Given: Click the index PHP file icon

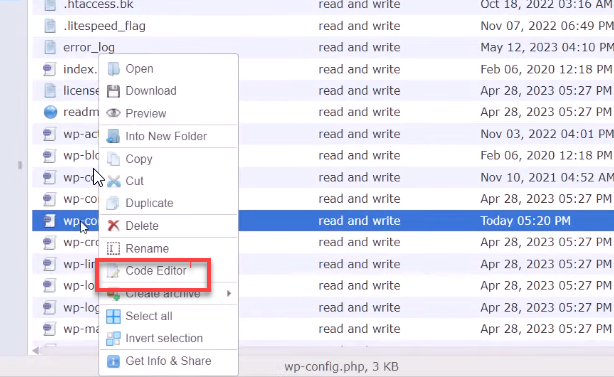Looking at the screenshot, I should 49,69.
